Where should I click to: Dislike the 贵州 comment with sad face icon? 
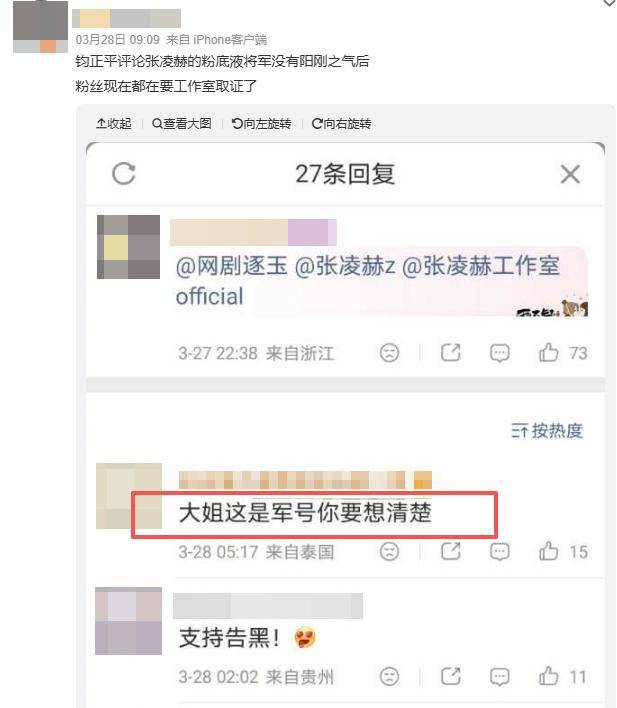[x=389, y=676]
